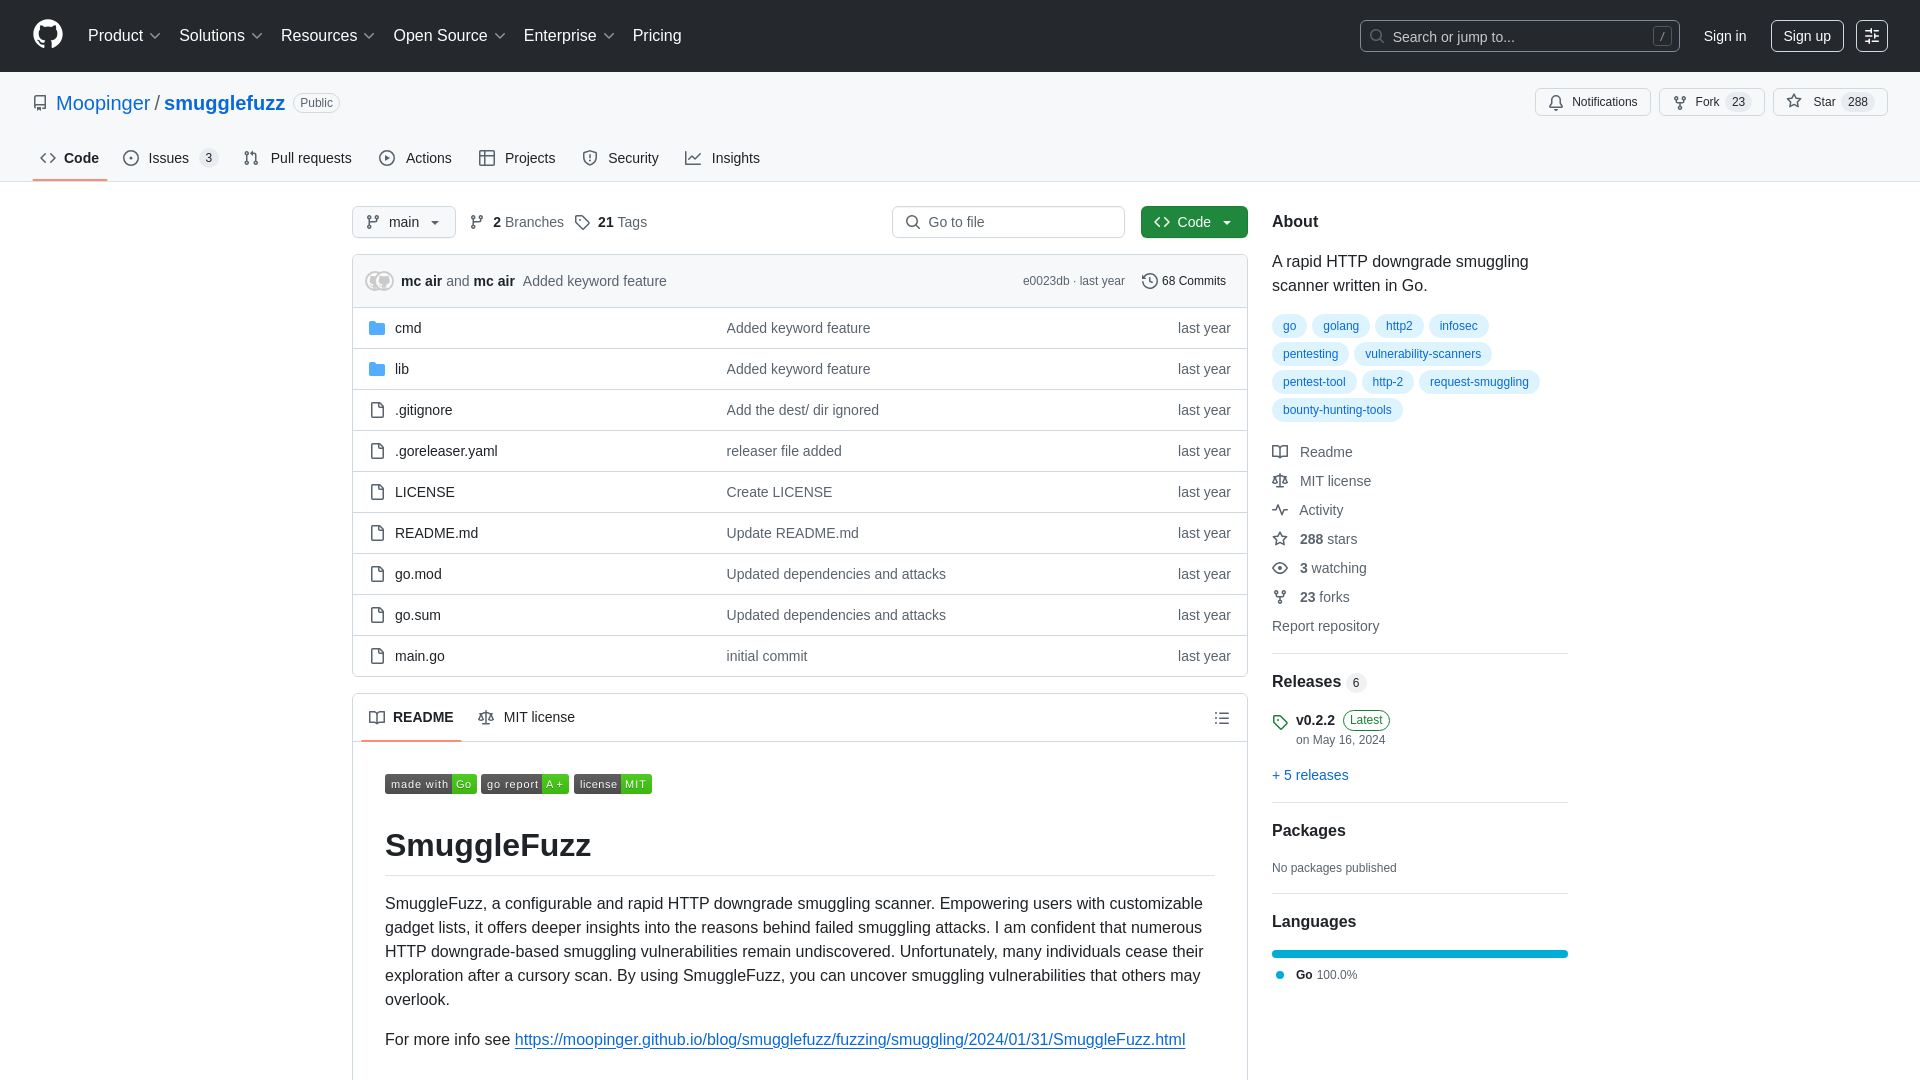Click the Sign in link

1725,36
